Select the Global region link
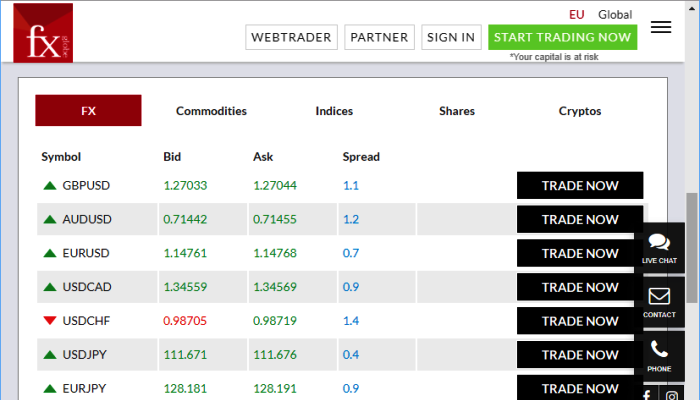 615,14
